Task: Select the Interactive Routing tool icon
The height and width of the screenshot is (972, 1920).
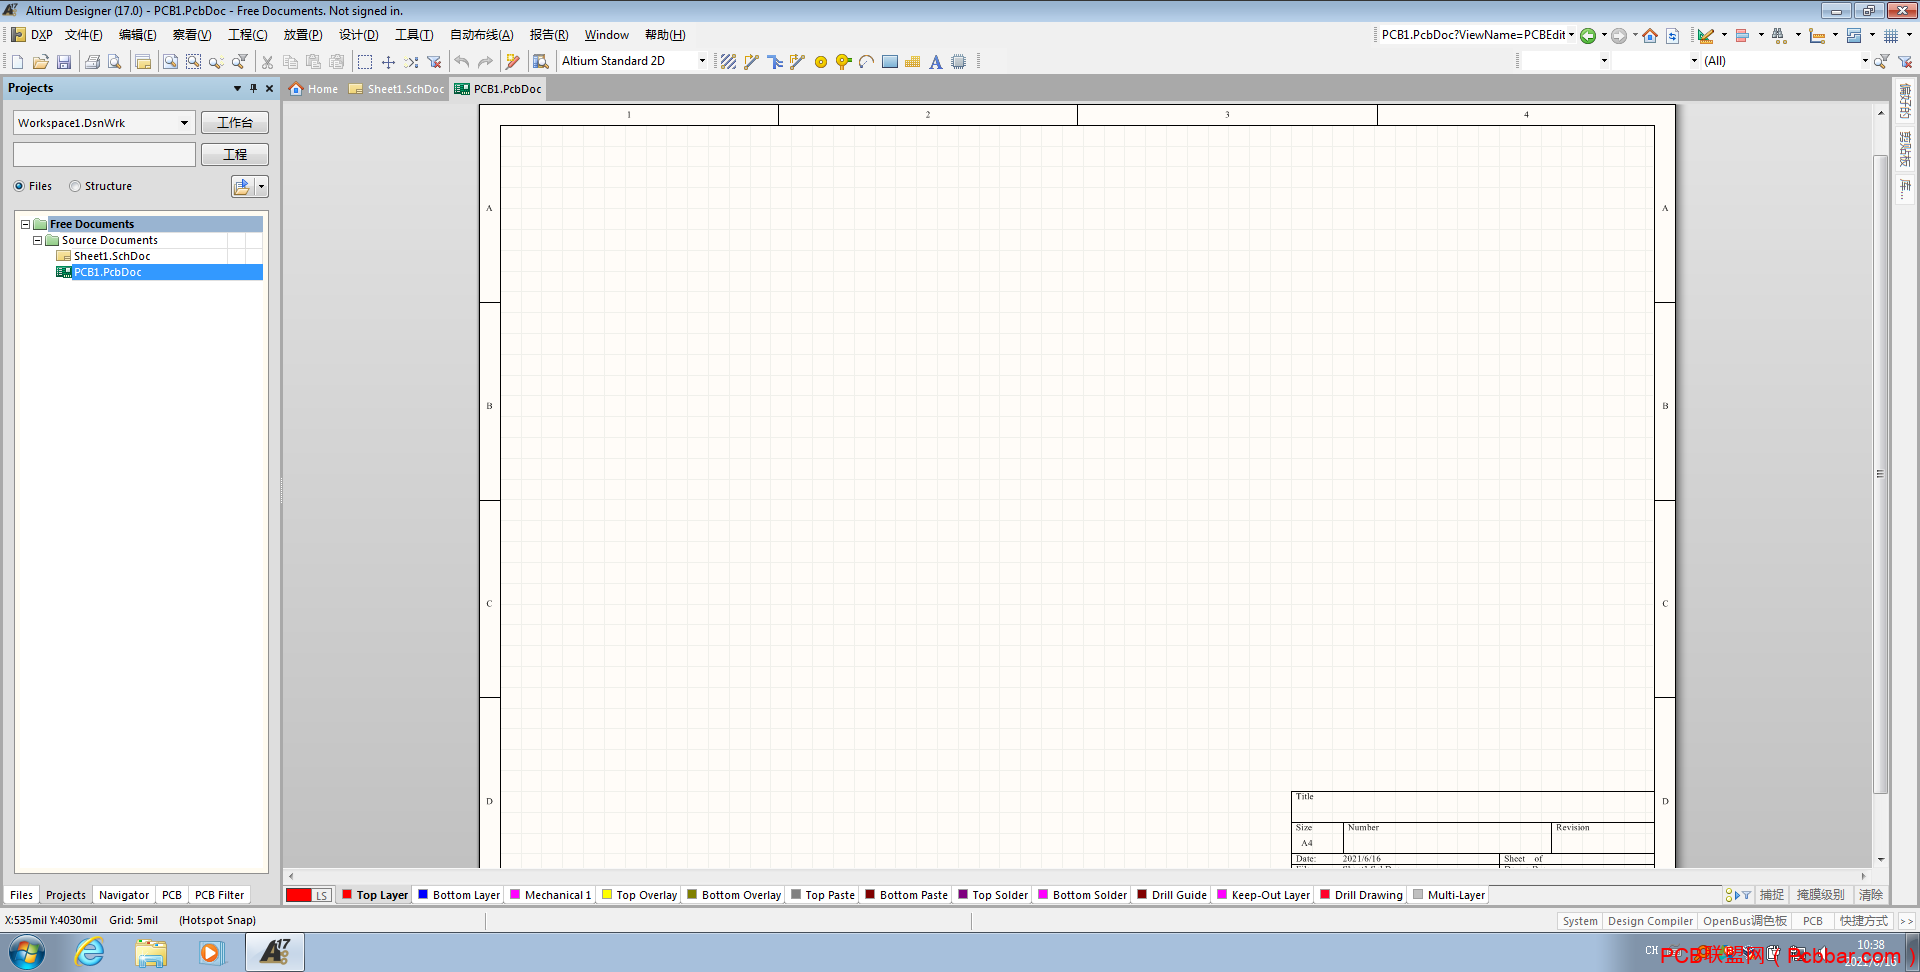Action: pos(751,62)
